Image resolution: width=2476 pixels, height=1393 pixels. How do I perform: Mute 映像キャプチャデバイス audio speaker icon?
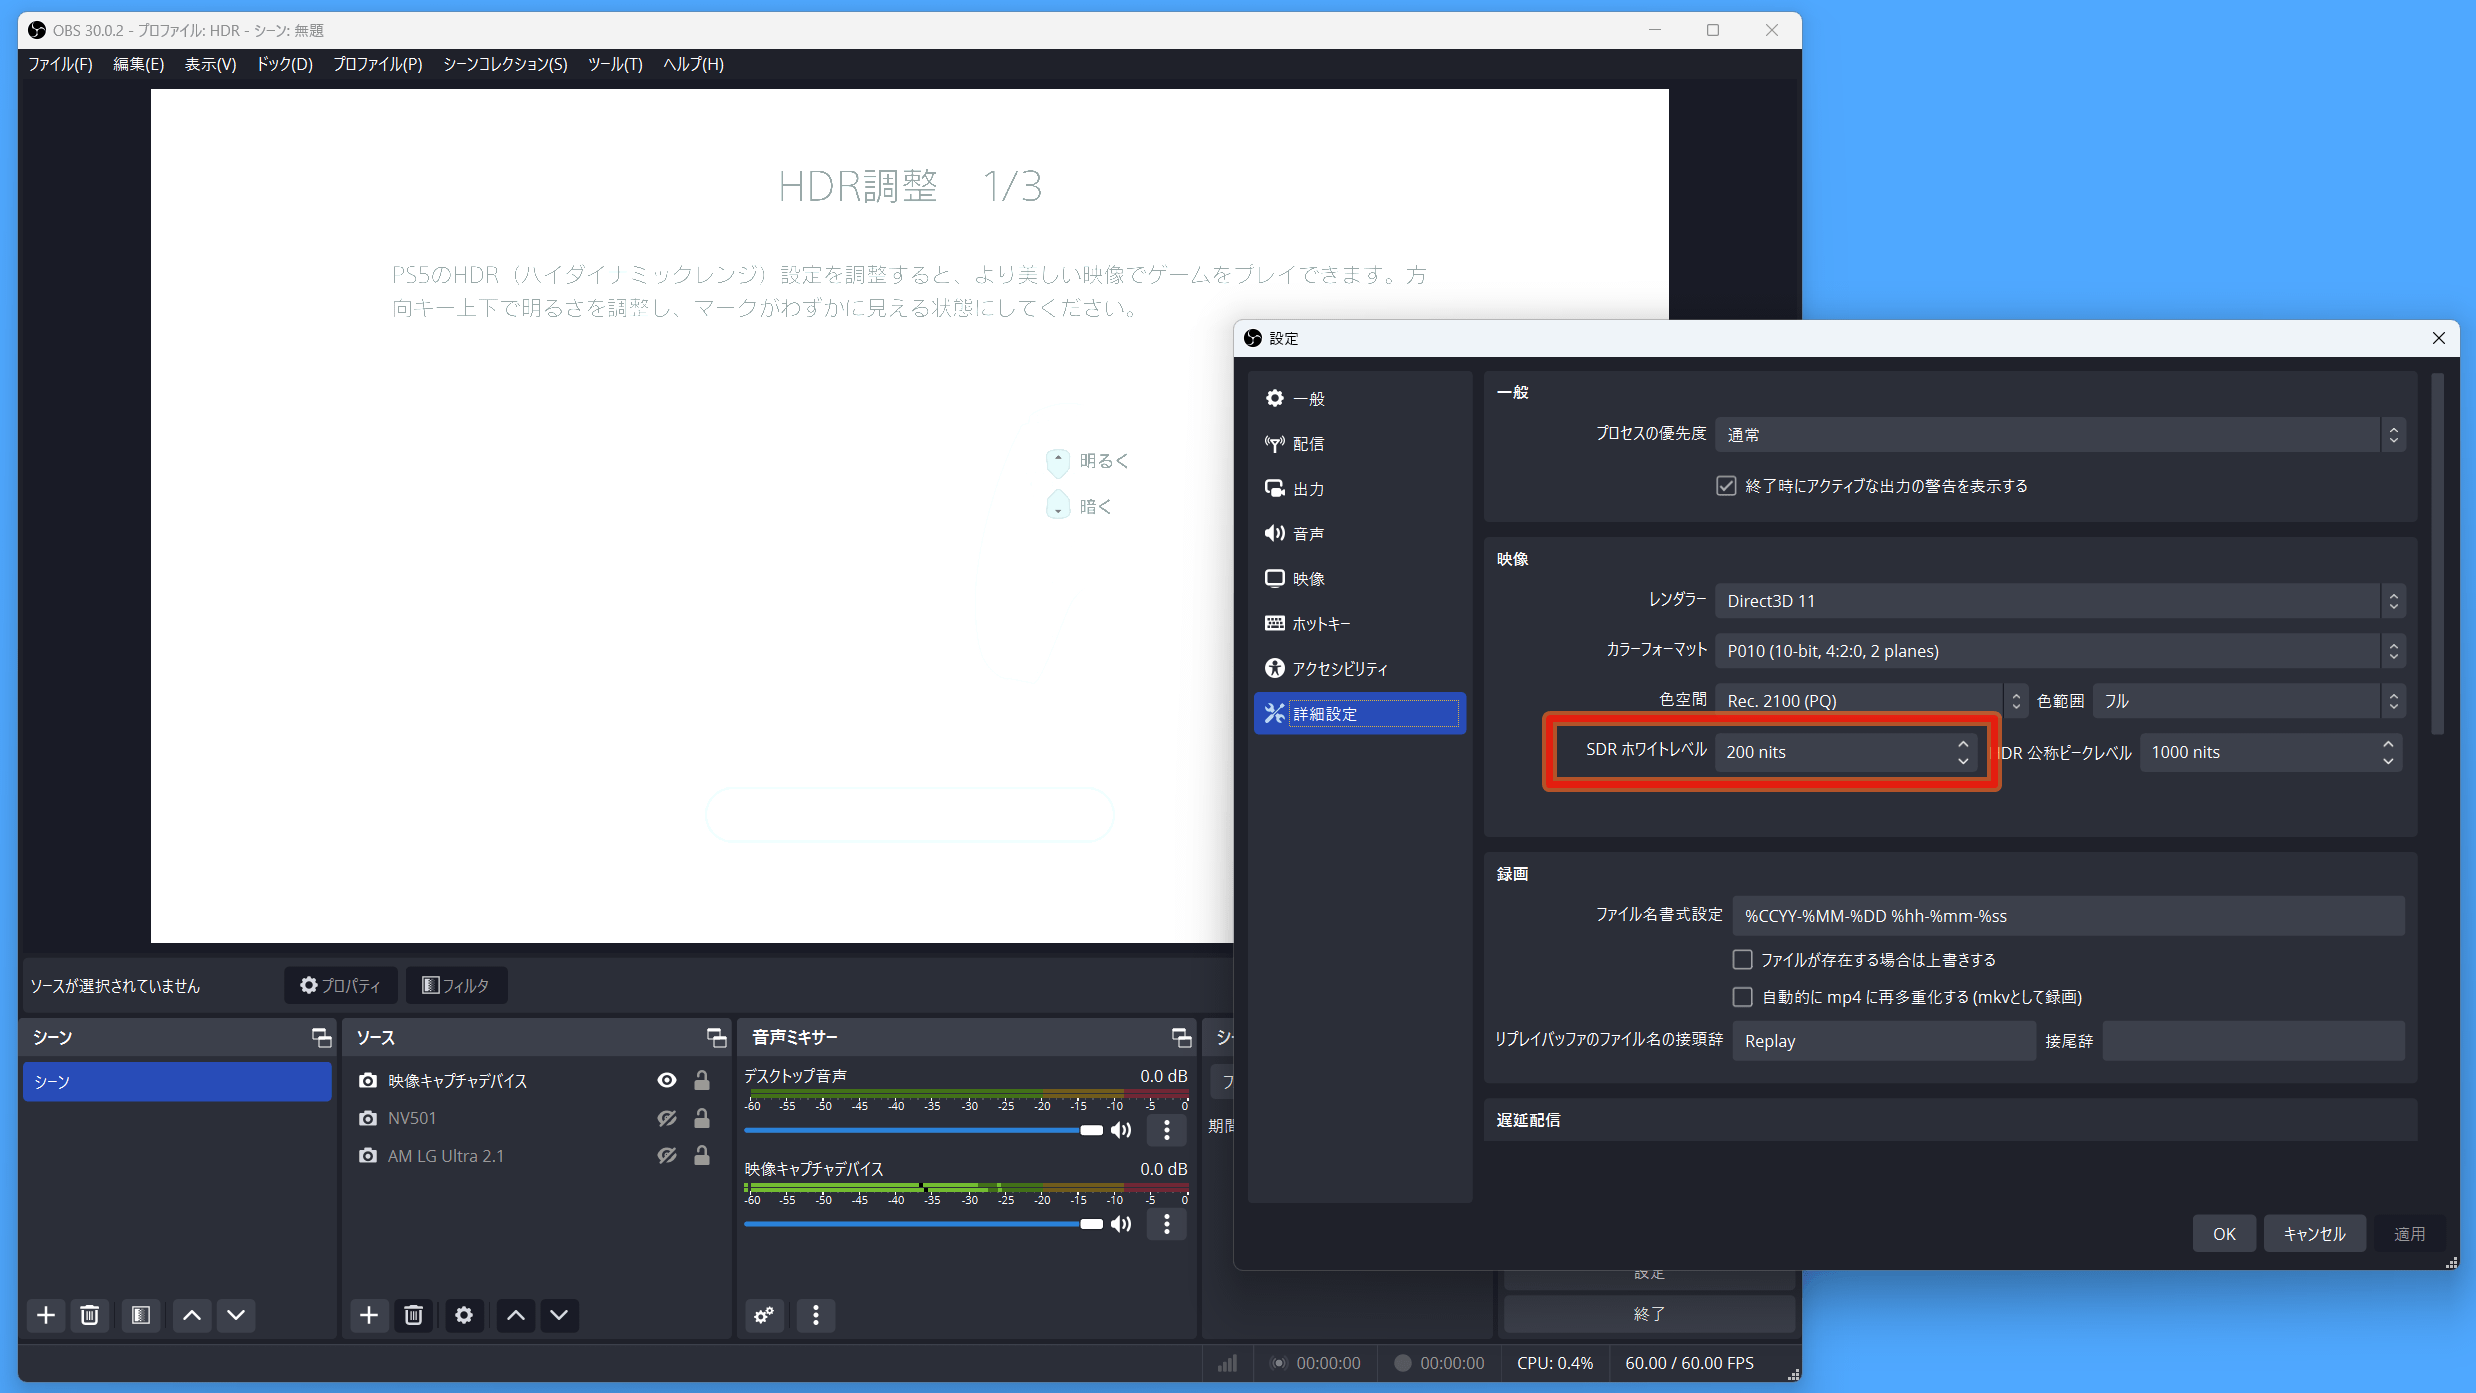pyautogui.click(x=1121, y=1224)
